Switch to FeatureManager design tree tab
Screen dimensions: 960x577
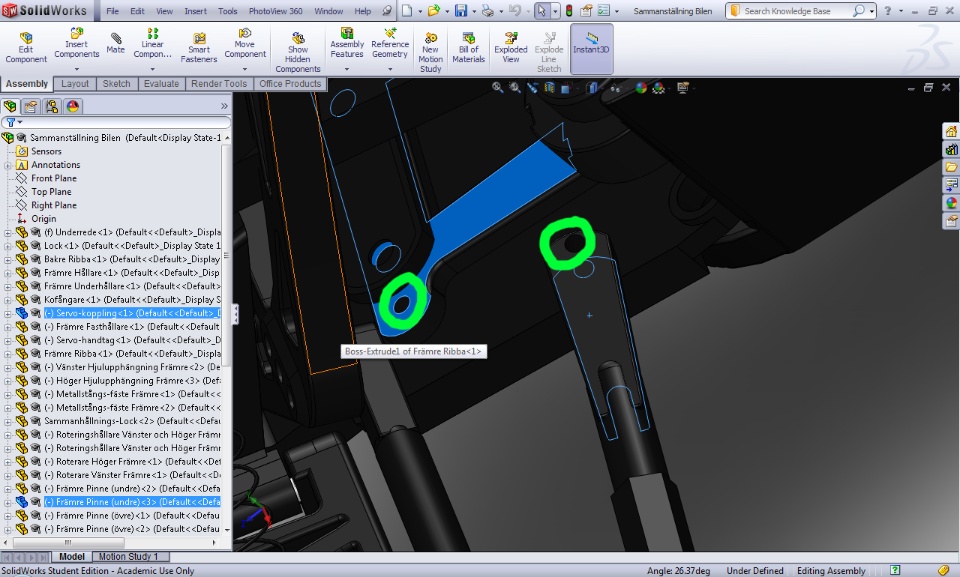pos(10,107)
